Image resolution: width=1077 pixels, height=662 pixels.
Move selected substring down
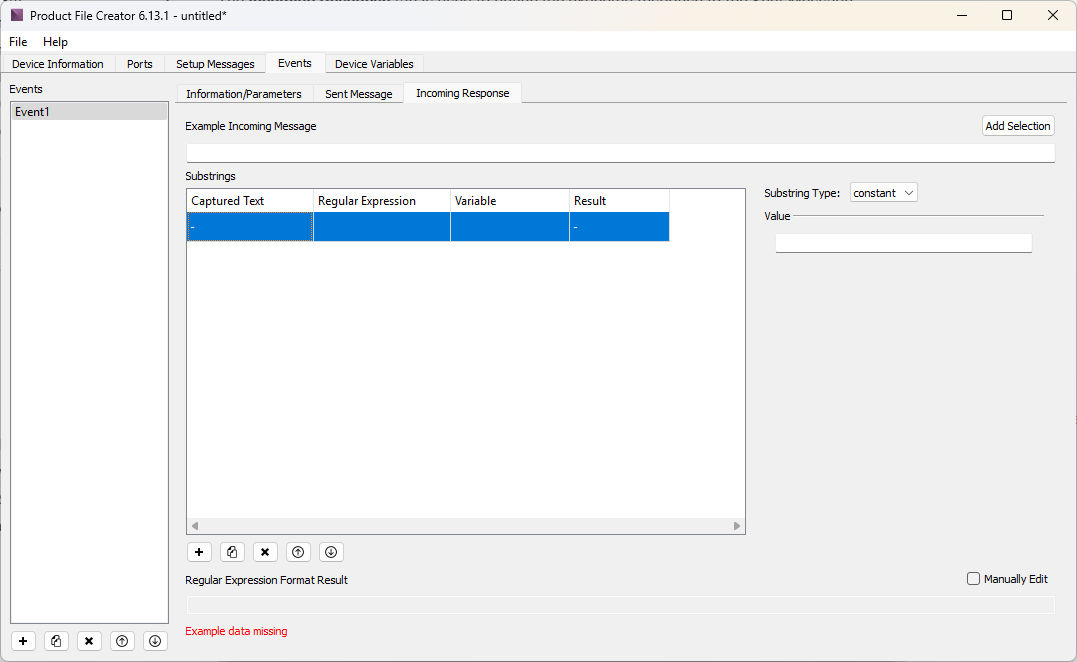331,552
